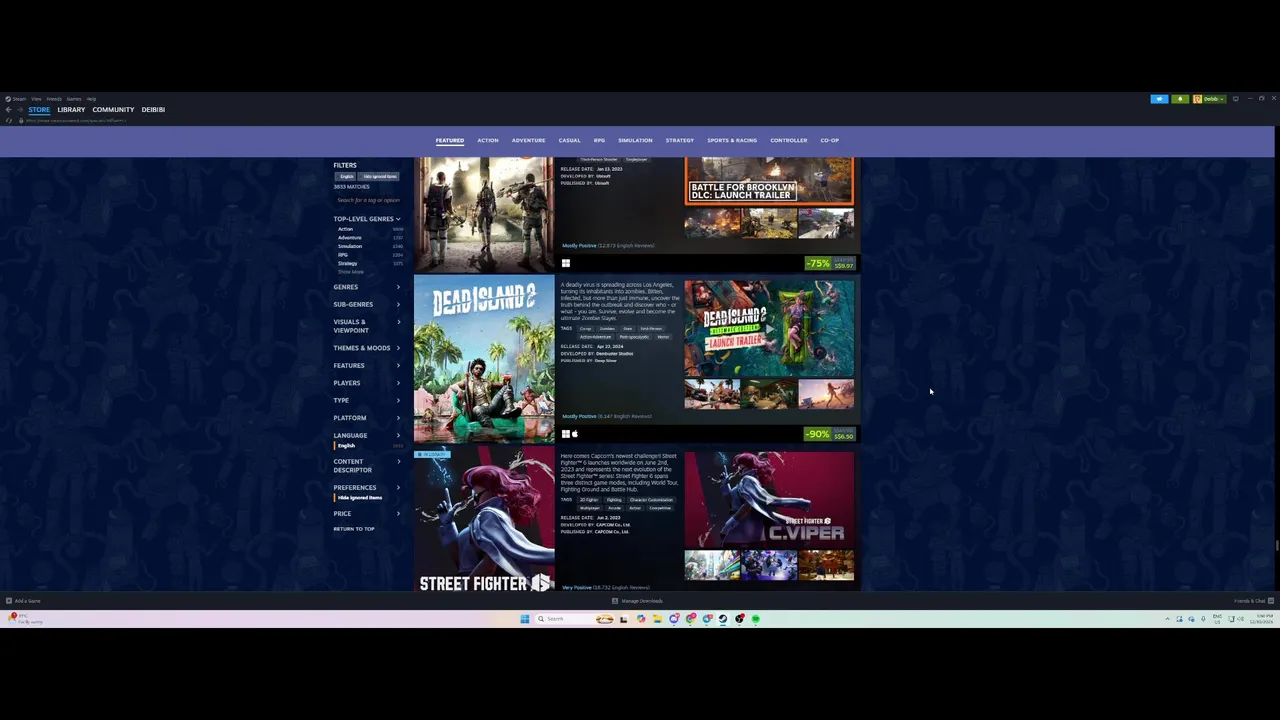Open the Street Fighter 6 cover art
The width and height of the screenshot is (1280, 720).
(484, 520)
